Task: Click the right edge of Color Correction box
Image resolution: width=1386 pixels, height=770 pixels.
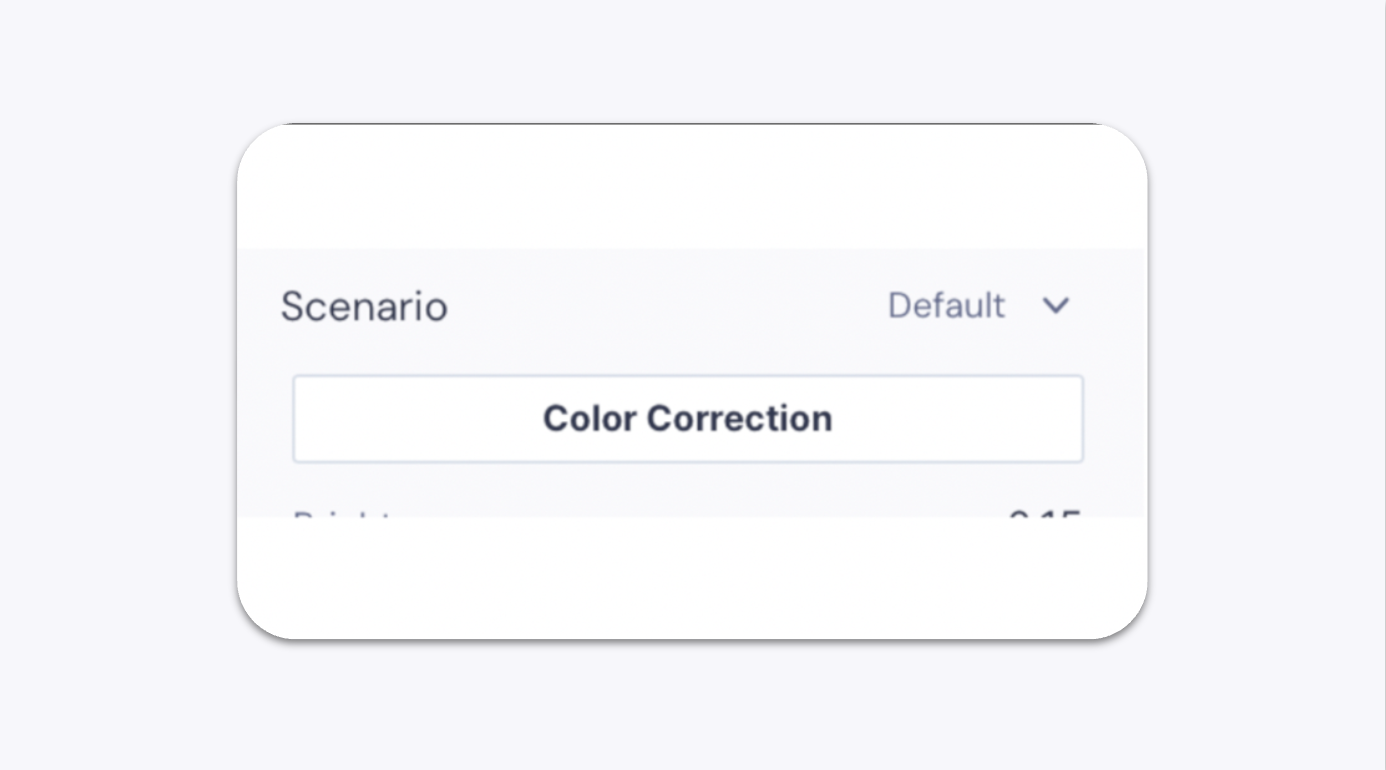Action: (1082, 419)
